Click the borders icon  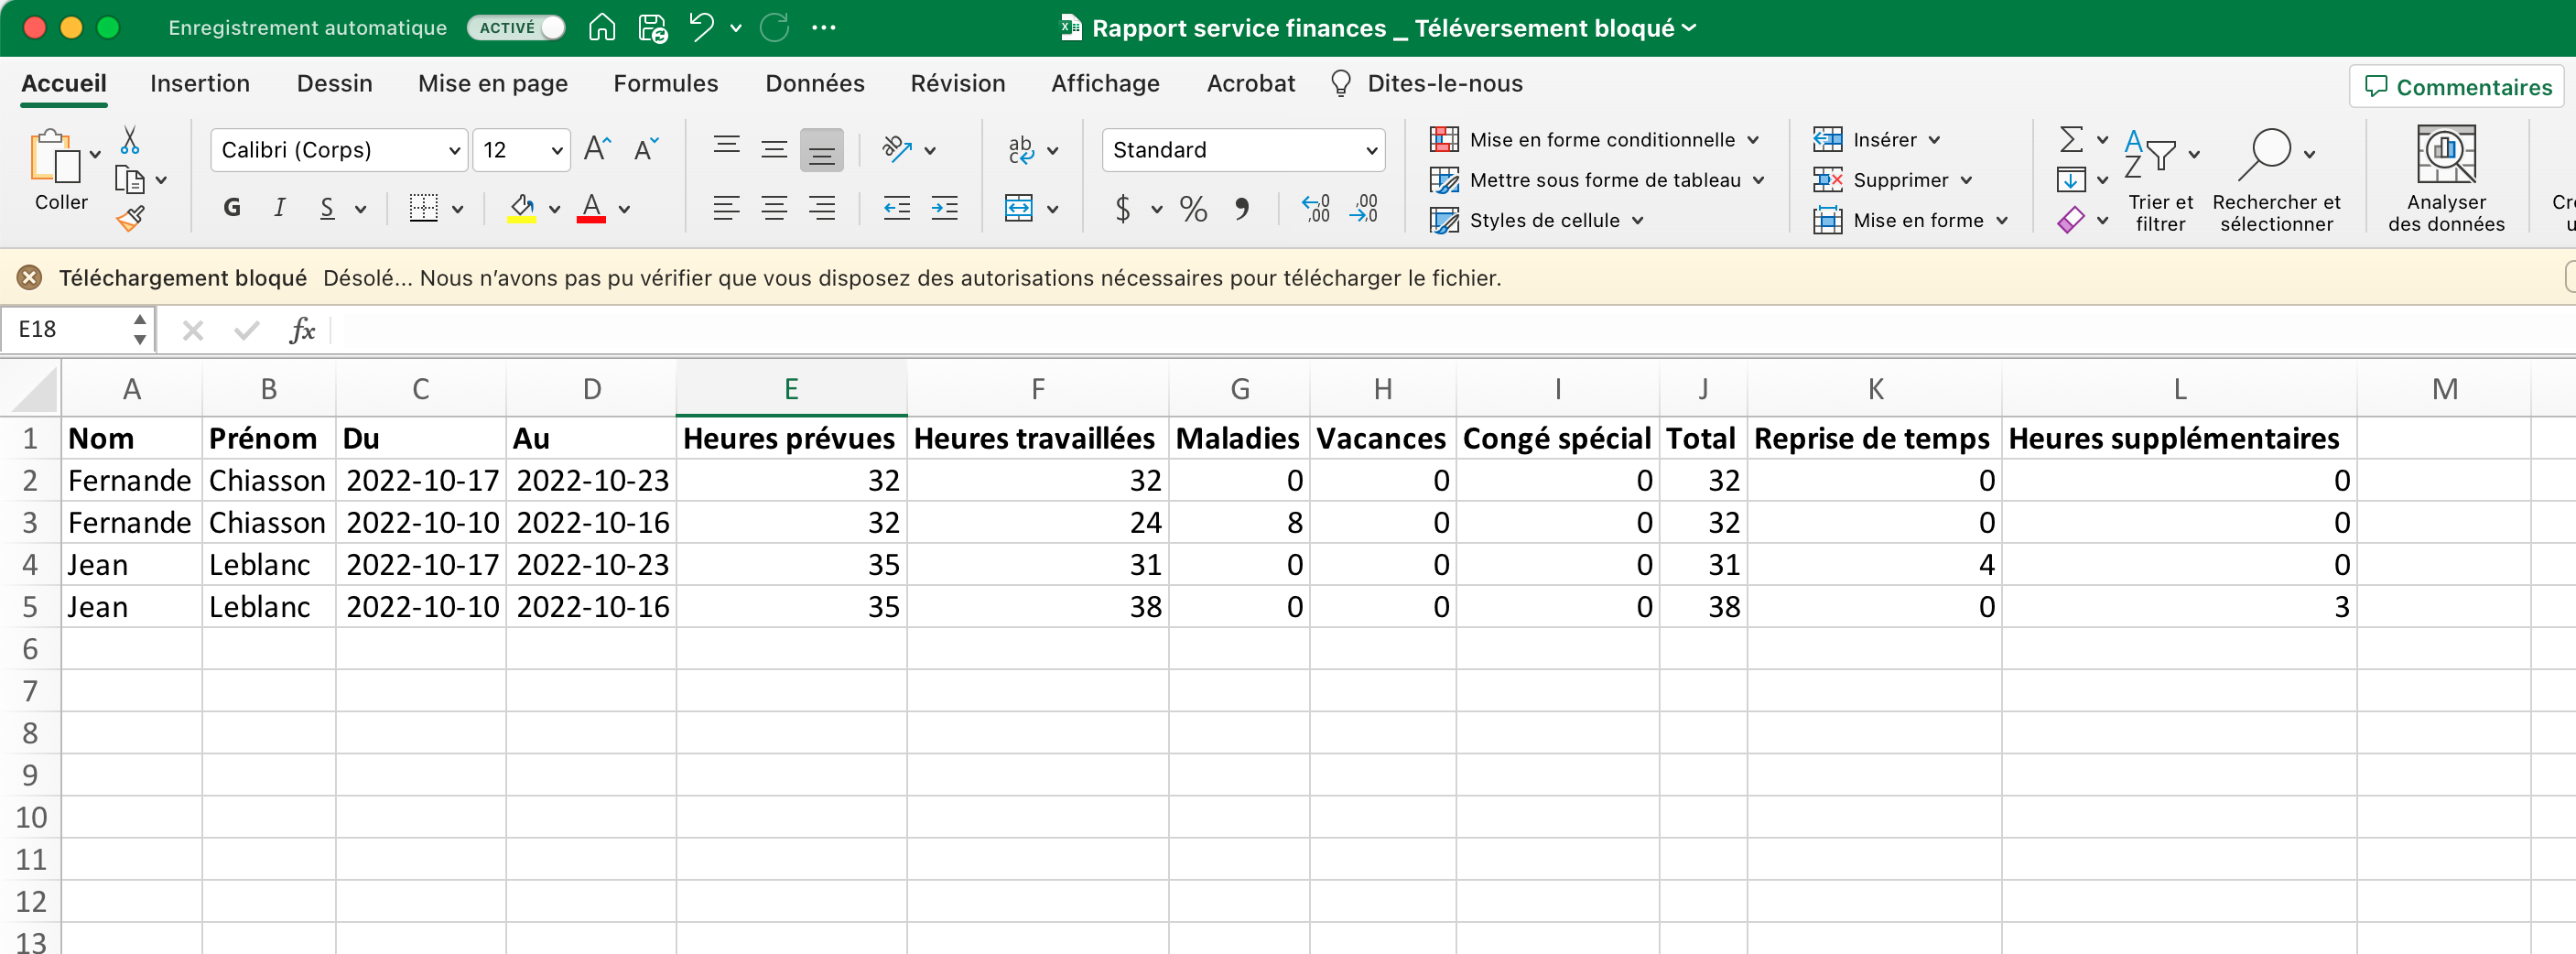(424, 208)
